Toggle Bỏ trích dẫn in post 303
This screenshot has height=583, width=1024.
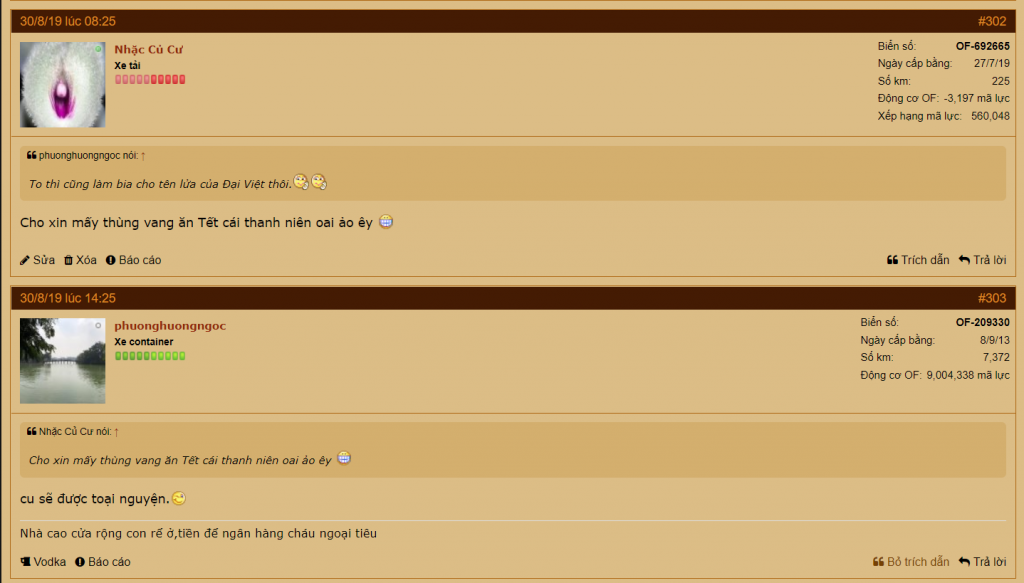pos(911,561)
